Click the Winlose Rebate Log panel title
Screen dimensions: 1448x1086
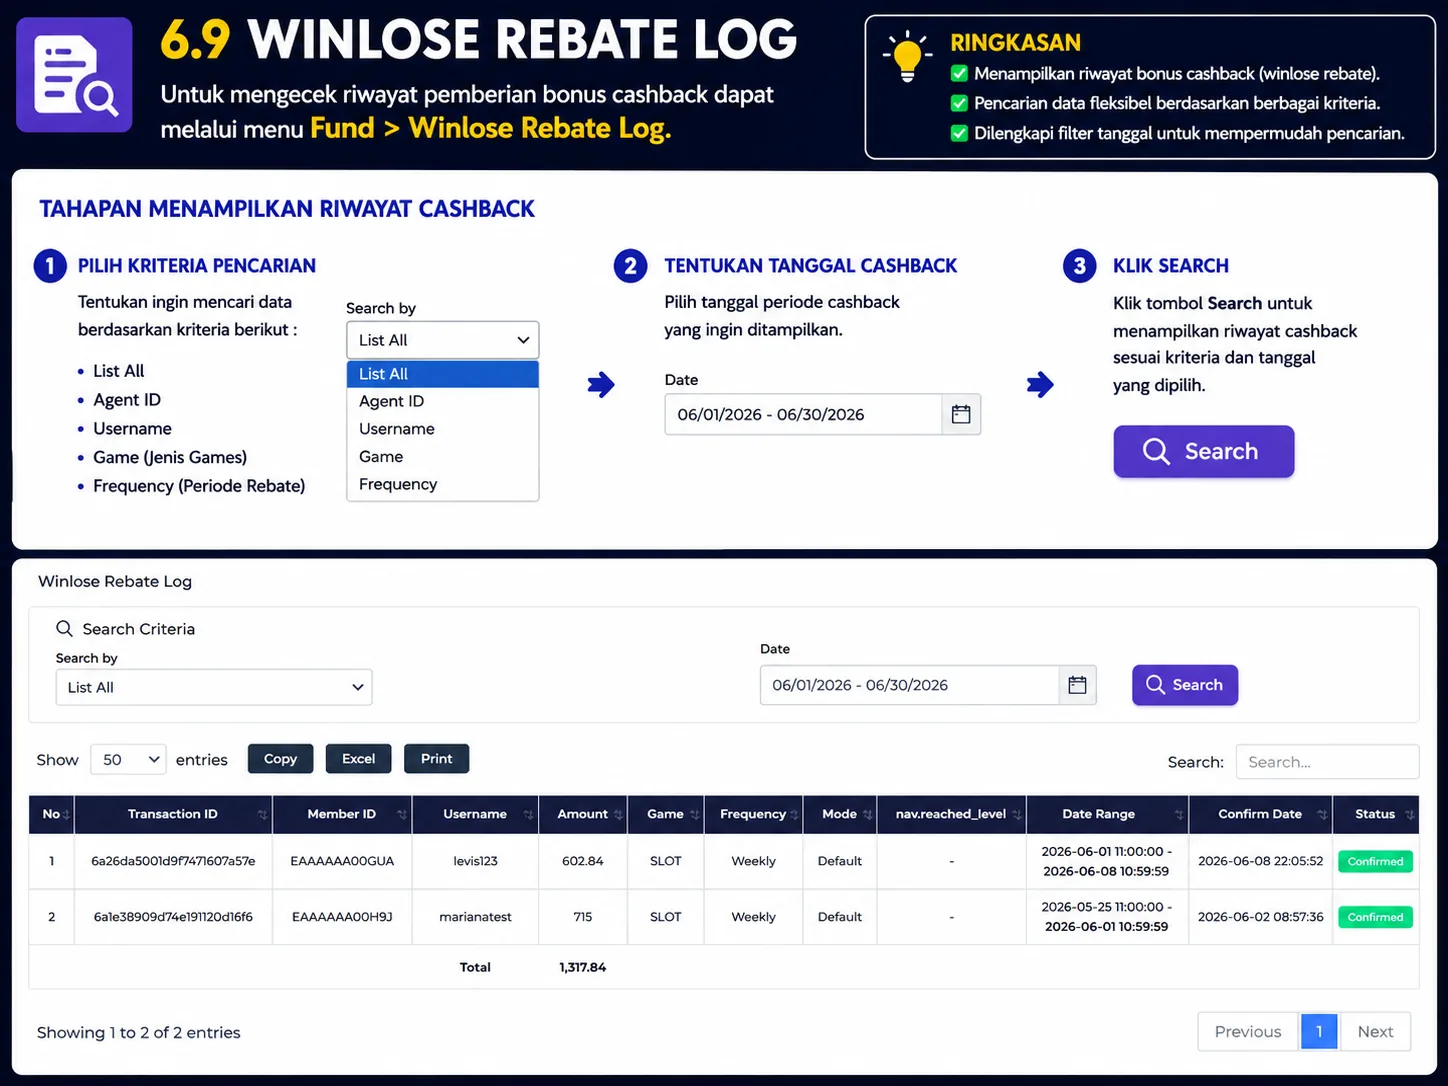(115, 581)
